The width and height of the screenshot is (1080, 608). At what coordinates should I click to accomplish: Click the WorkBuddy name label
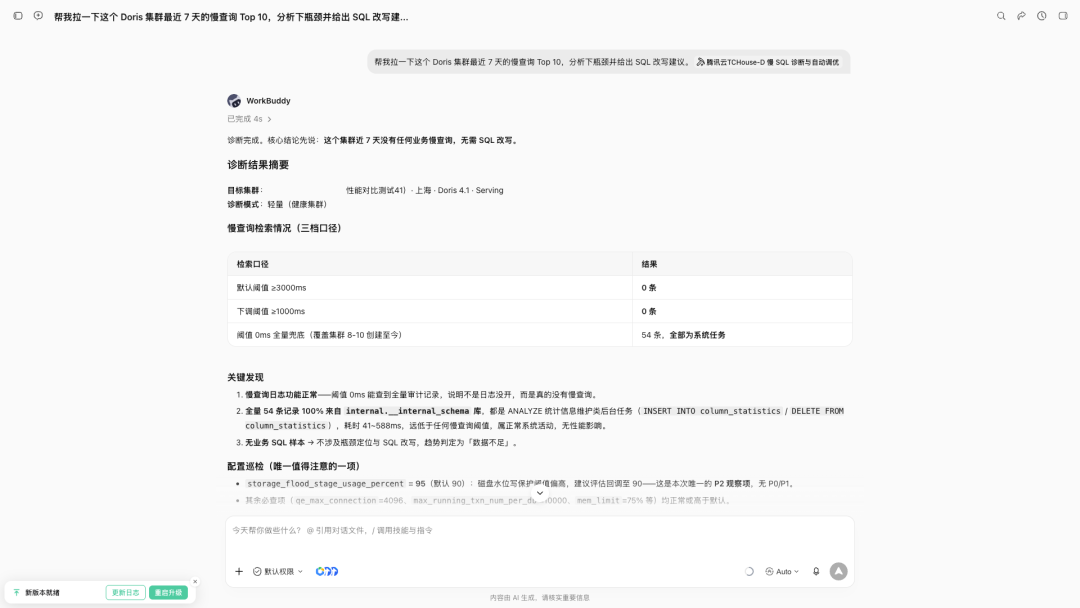268,101
